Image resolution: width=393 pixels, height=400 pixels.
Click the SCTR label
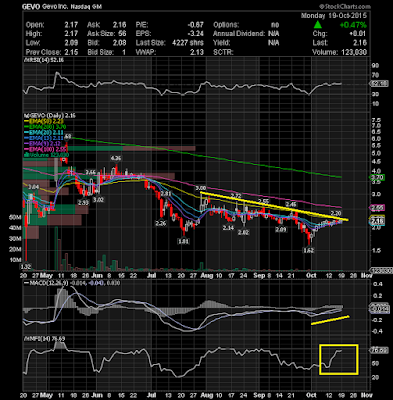(223, 52)
